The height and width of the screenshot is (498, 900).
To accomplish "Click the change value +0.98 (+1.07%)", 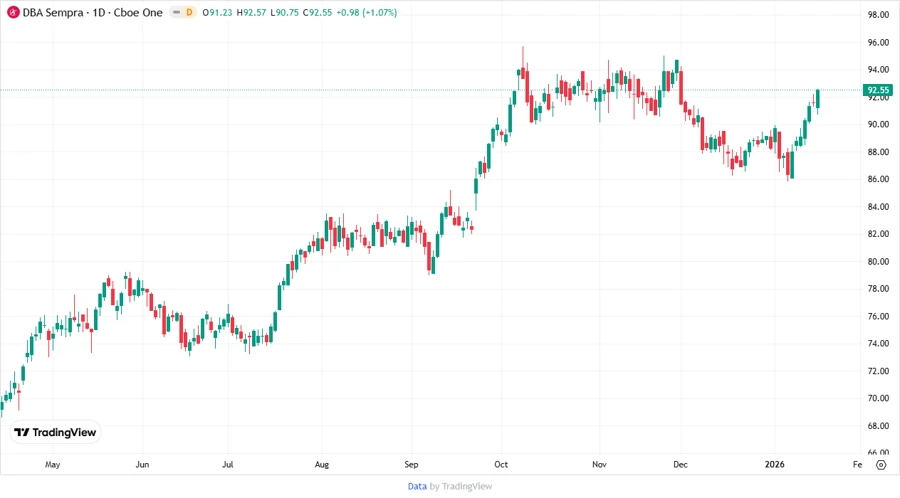I will pyautogui.click(x=367, y=13).
